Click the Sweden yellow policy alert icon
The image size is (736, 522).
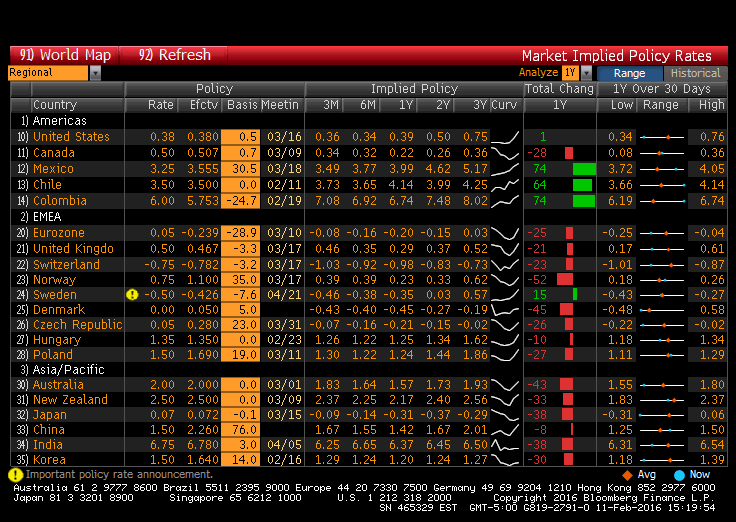[x=132, y=295]
